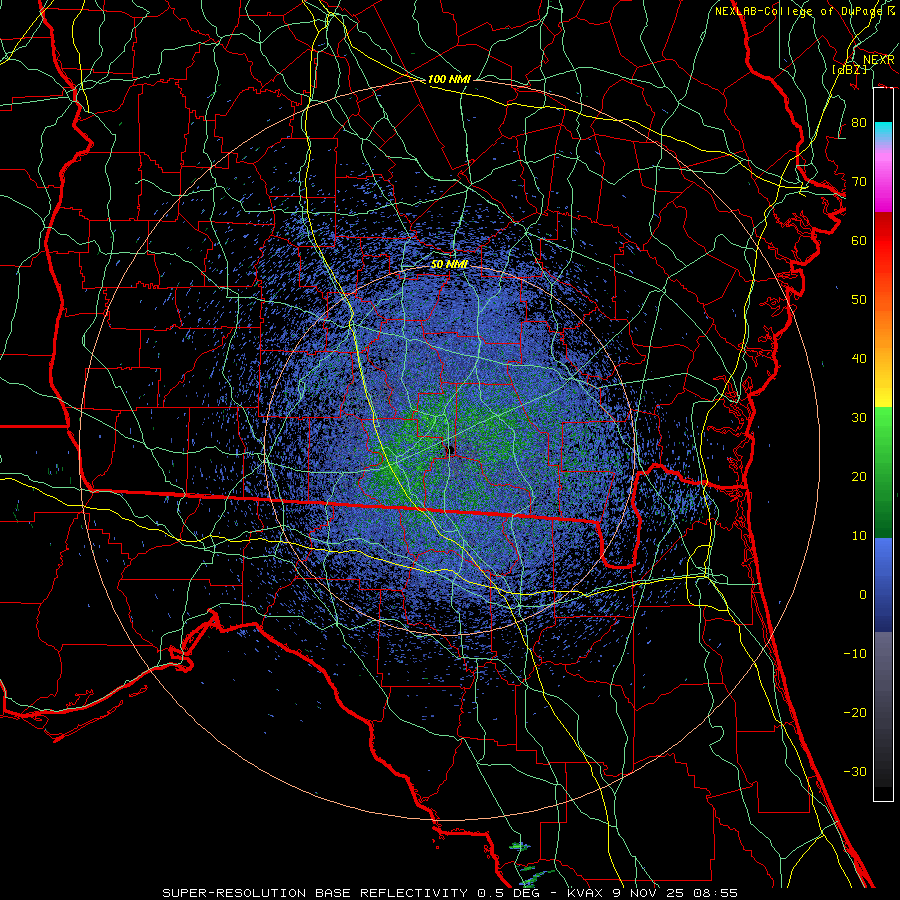Click the "30" value on the dBZ scale
Image resolution: width=900 pixels, height=900 pixels.
point(859,418)
